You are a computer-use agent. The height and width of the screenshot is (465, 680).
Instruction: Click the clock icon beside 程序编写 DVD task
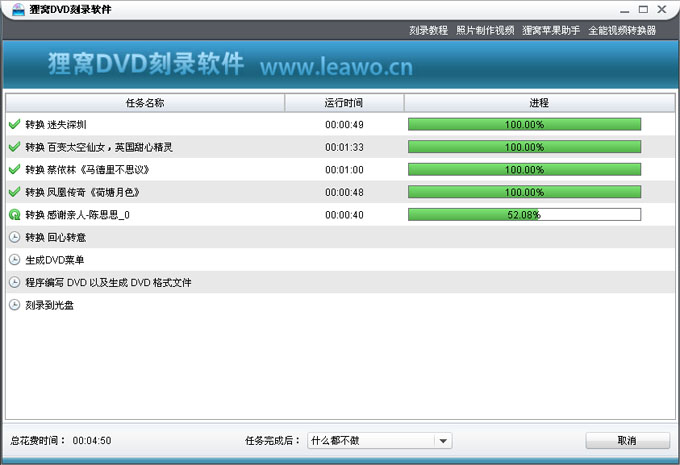pyautogui.click(x=14, y=282)
